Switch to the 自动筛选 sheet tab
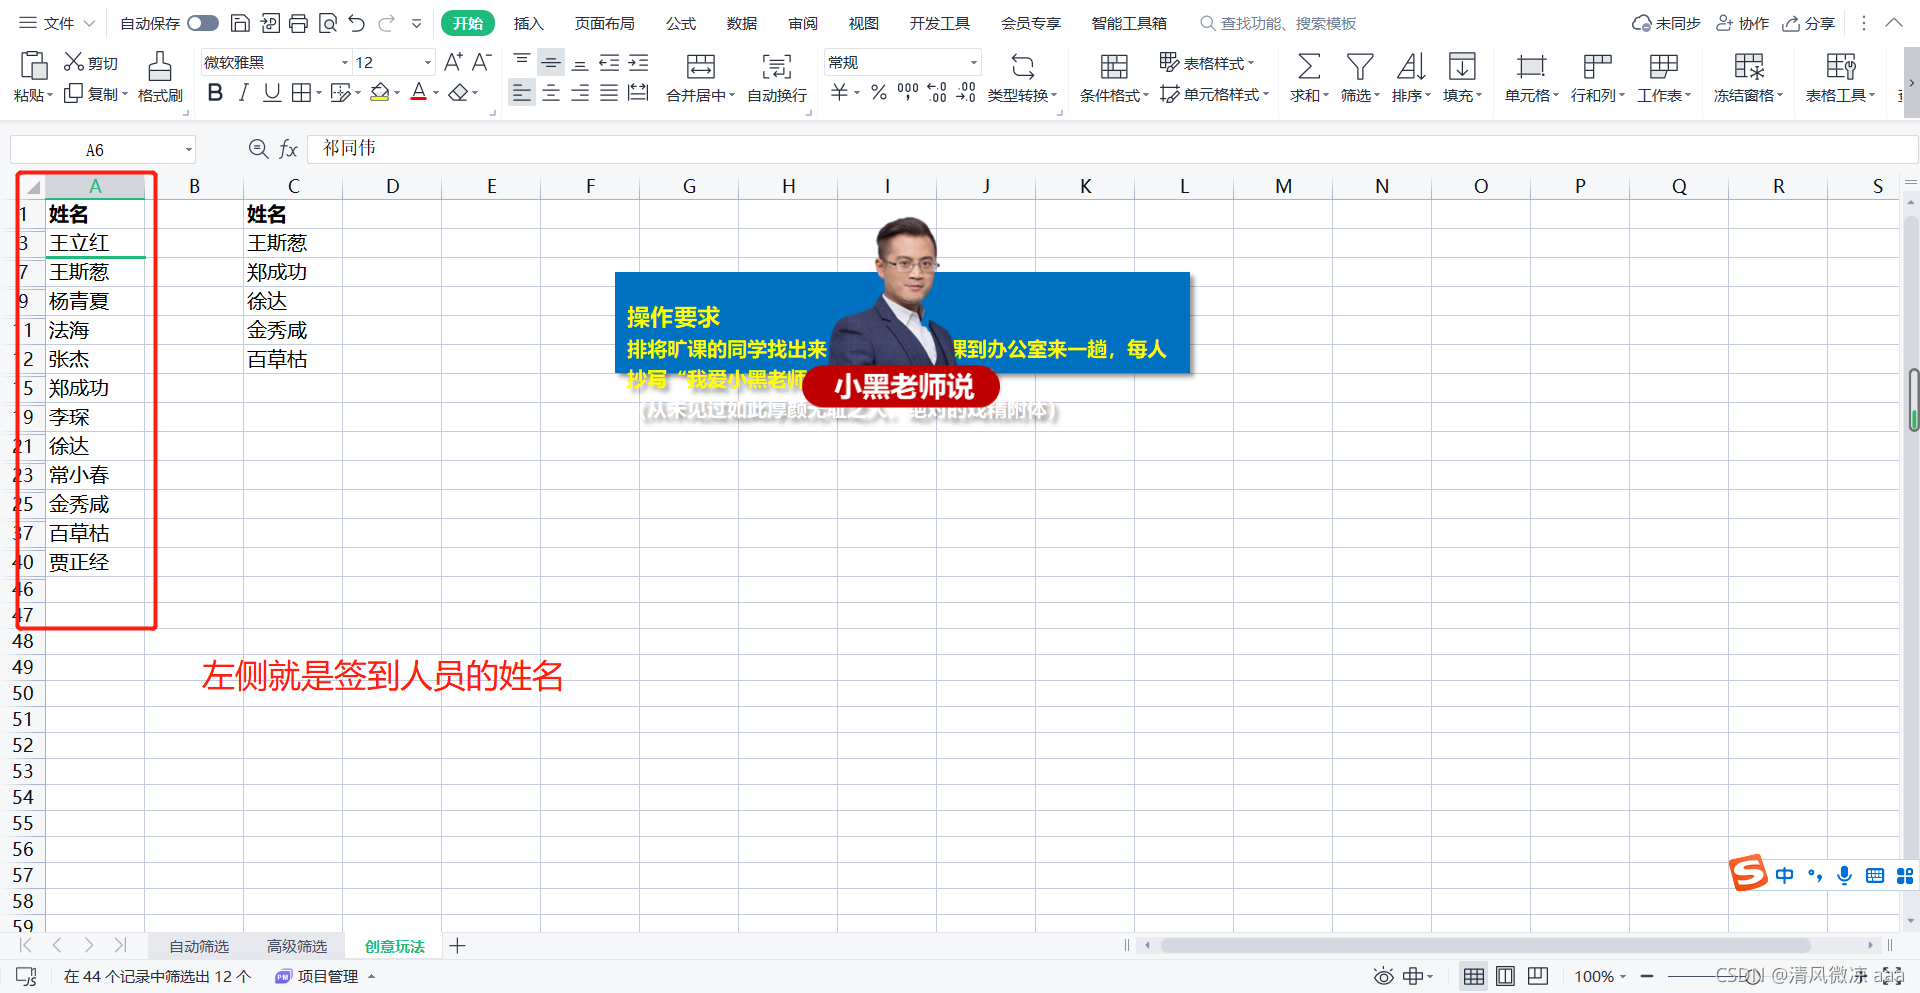This screenshot has width=1920, height=993. click(199, 946)
